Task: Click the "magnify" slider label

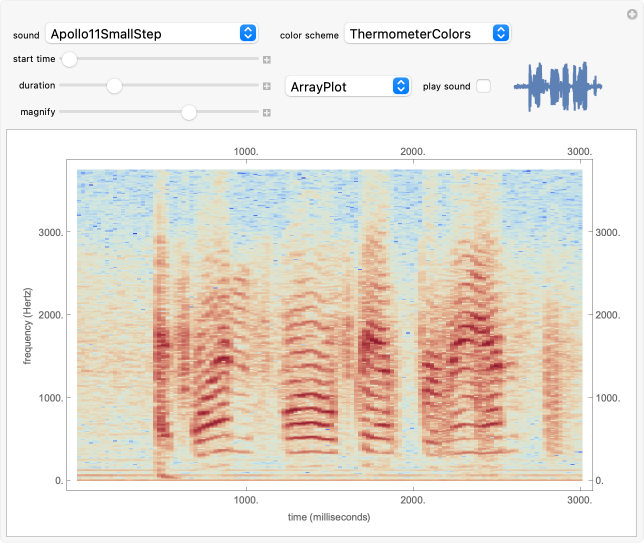Action: (x=36, y=112)
